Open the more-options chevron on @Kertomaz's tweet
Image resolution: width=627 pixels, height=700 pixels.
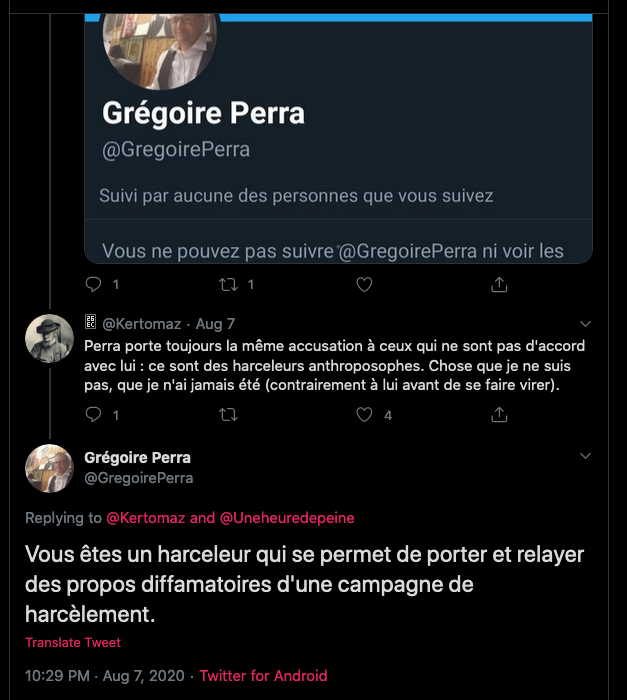pyautogui.click(x=586, y=324)
